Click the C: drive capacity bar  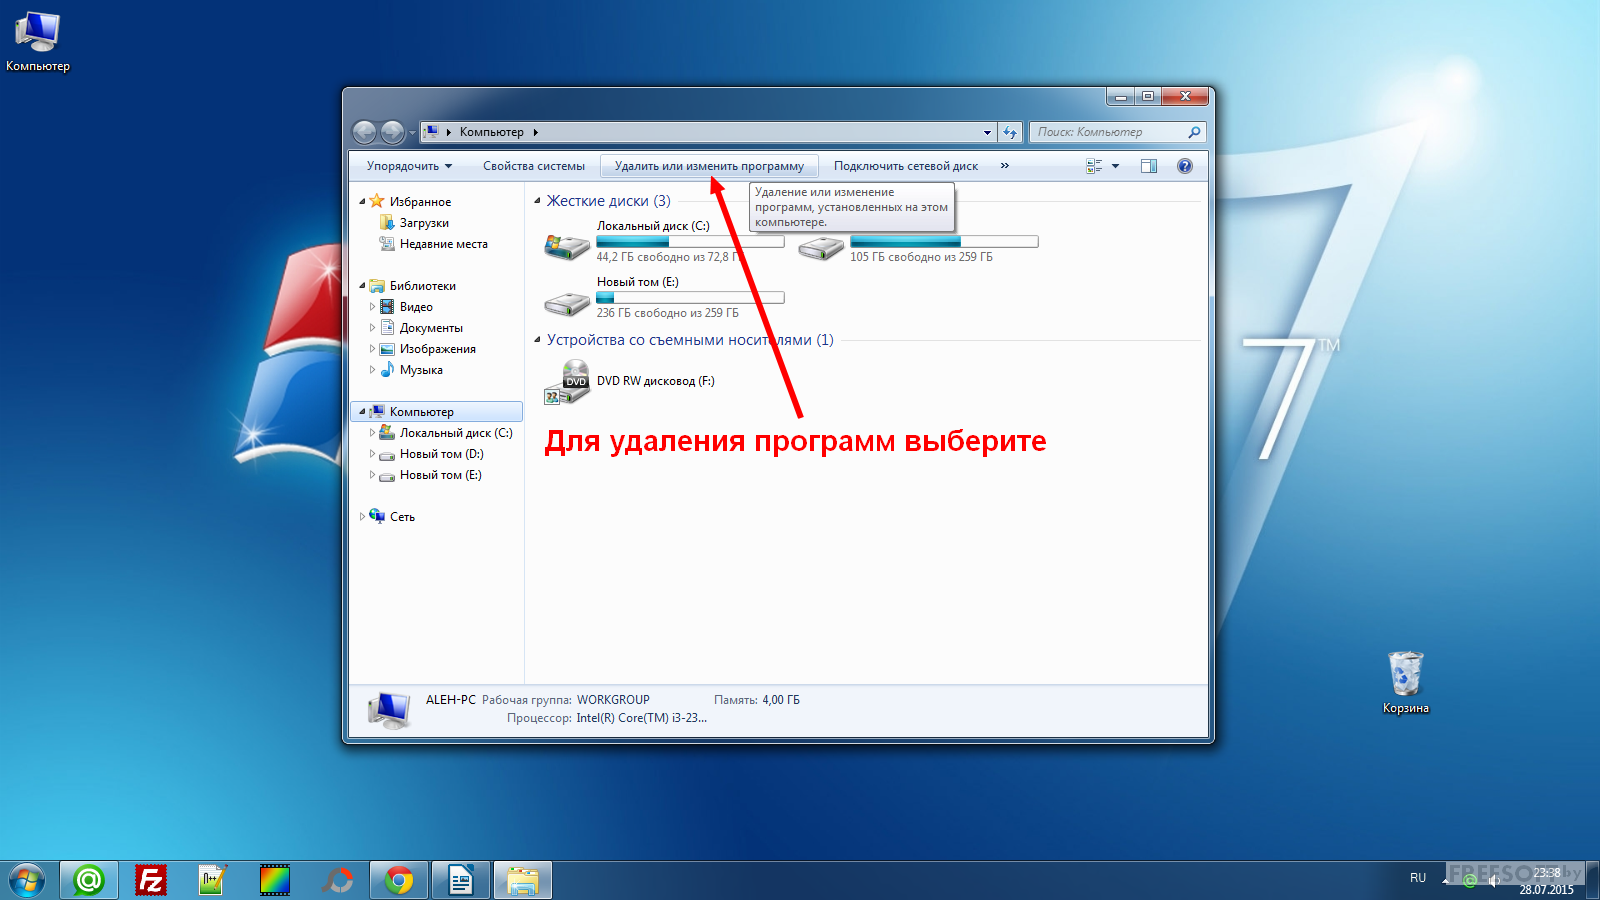pos(690,242)
